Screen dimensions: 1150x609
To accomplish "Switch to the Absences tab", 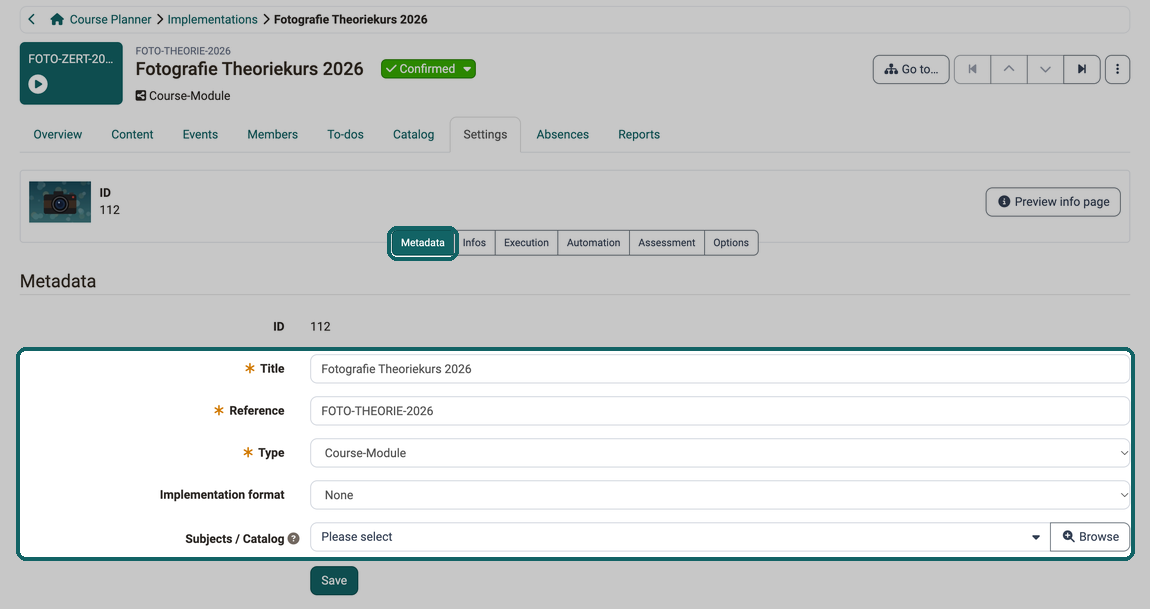I will click(x=563, y=134).
